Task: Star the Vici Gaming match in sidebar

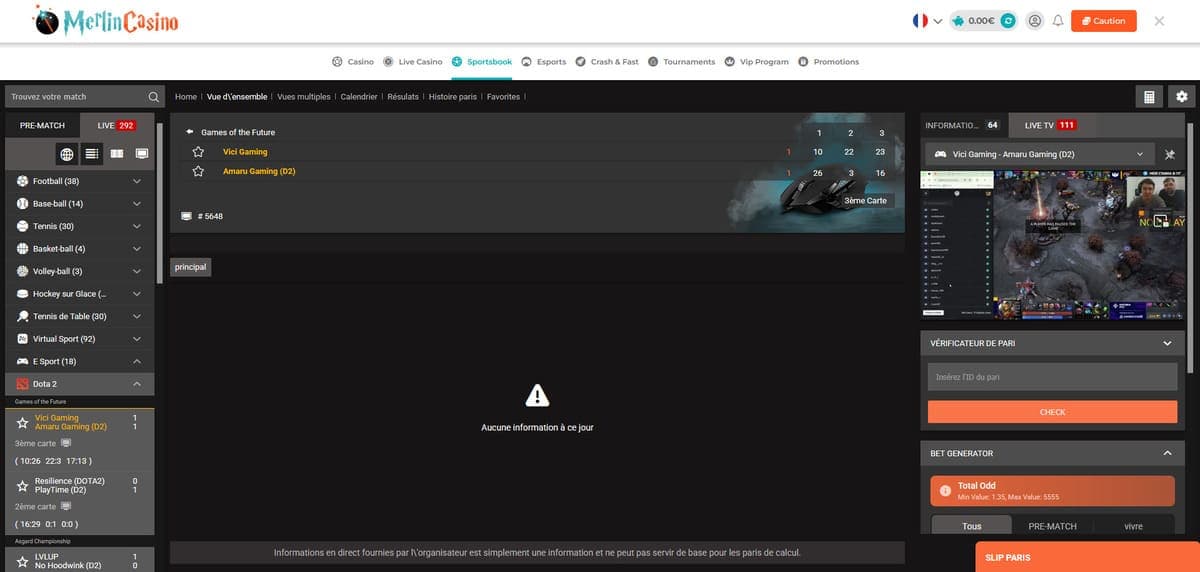Action: 22,423
